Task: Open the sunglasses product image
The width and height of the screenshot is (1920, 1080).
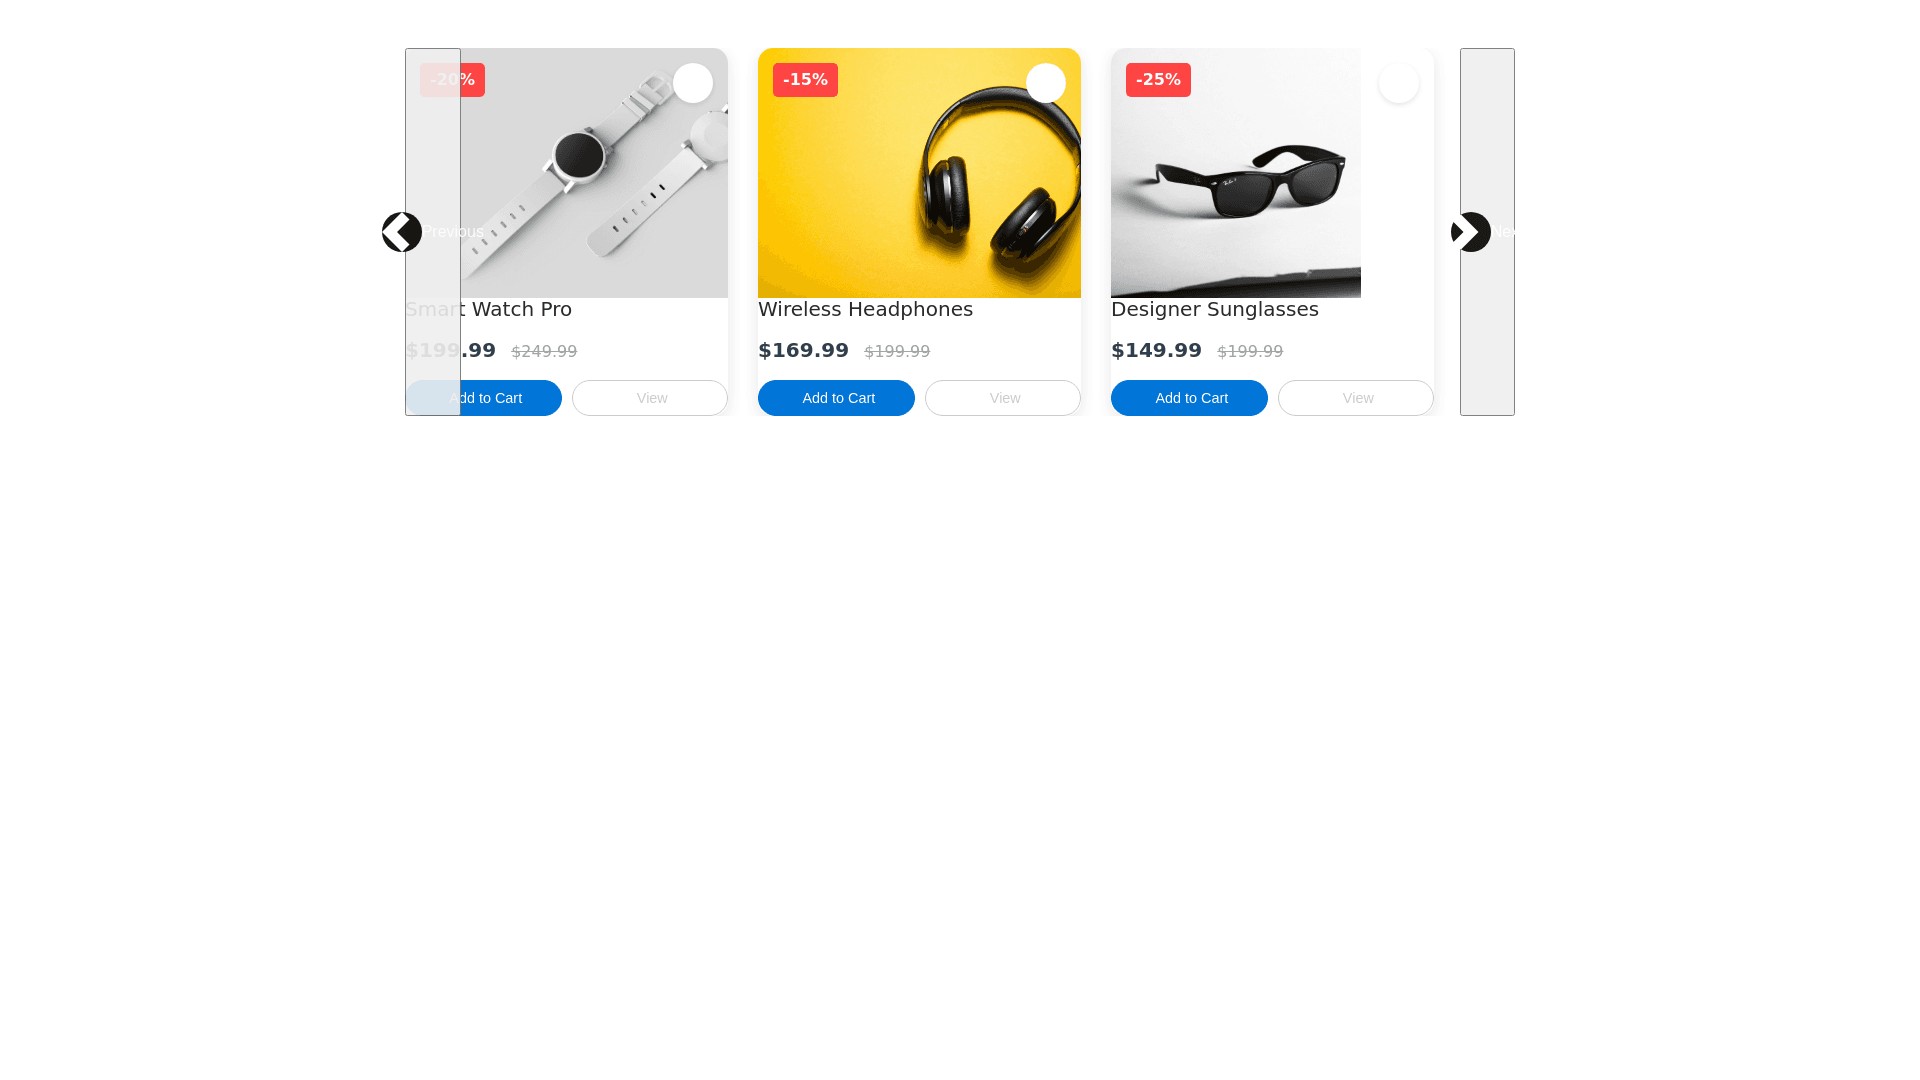Action: [x=1236, y=173]
